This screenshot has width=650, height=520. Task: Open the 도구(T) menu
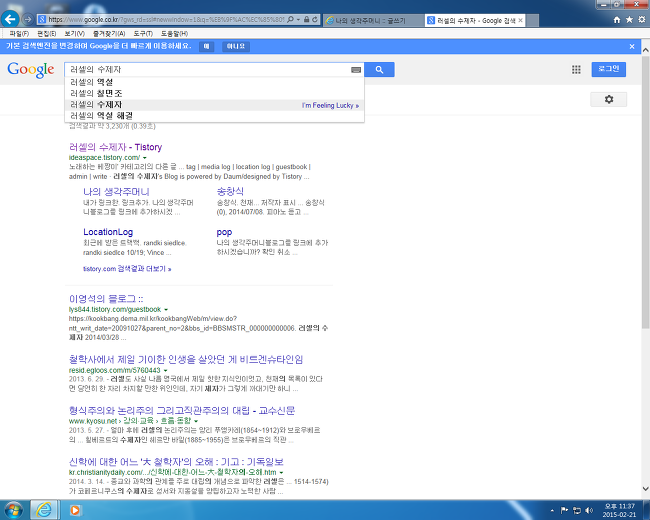[143, 34]
